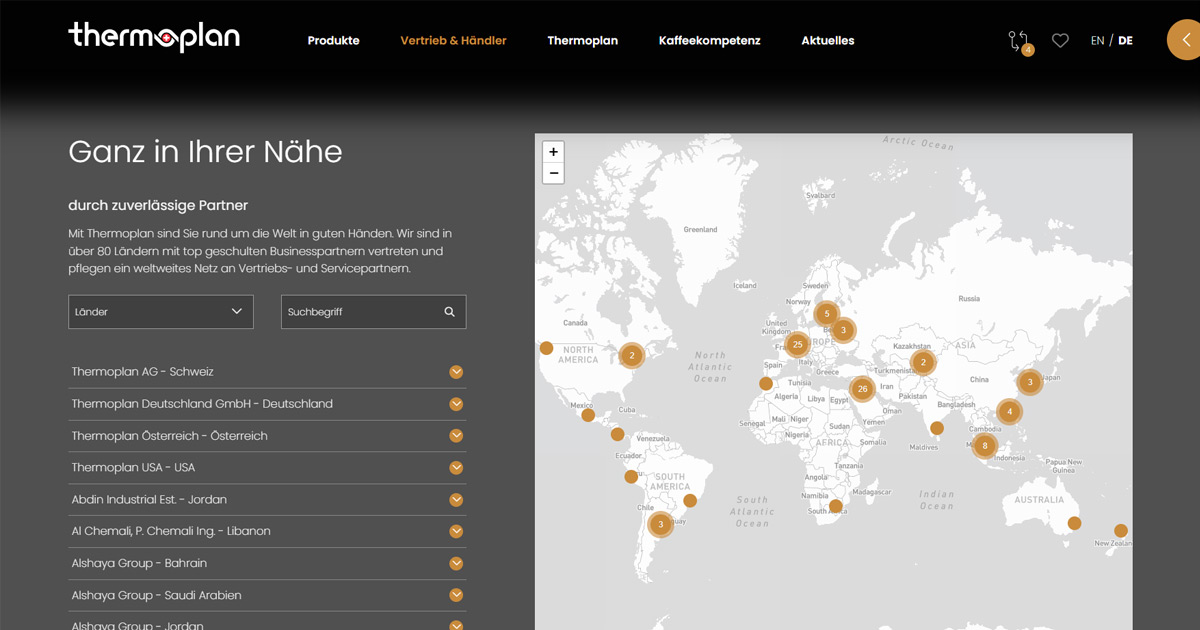Image resolution: width=1200 pixels, height=630 pixels.
Task: Expand Thermoplan Österreich entry
Action: [457, 436]
